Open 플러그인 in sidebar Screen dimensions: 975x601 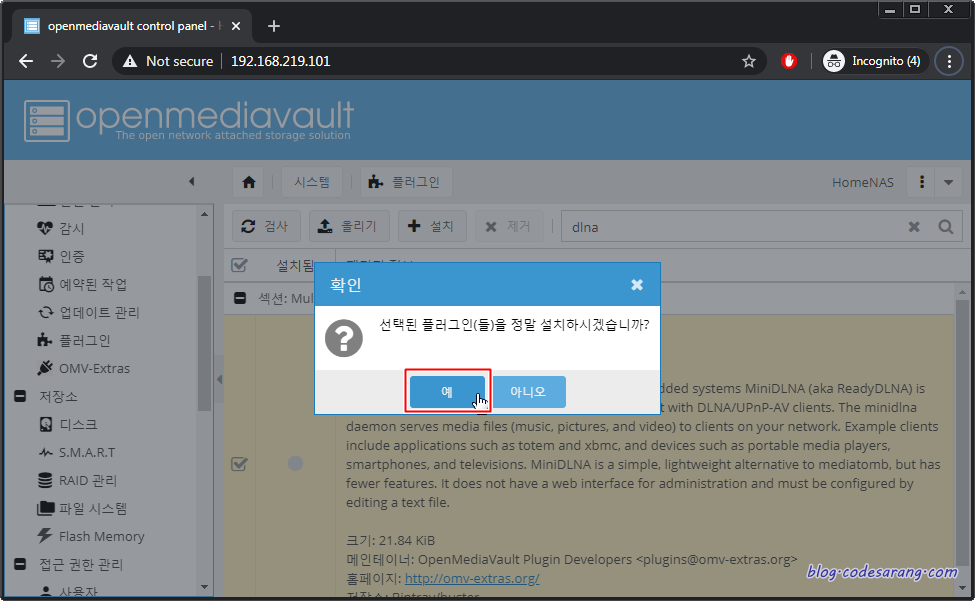pyautogui.click(x=73, y=340)
